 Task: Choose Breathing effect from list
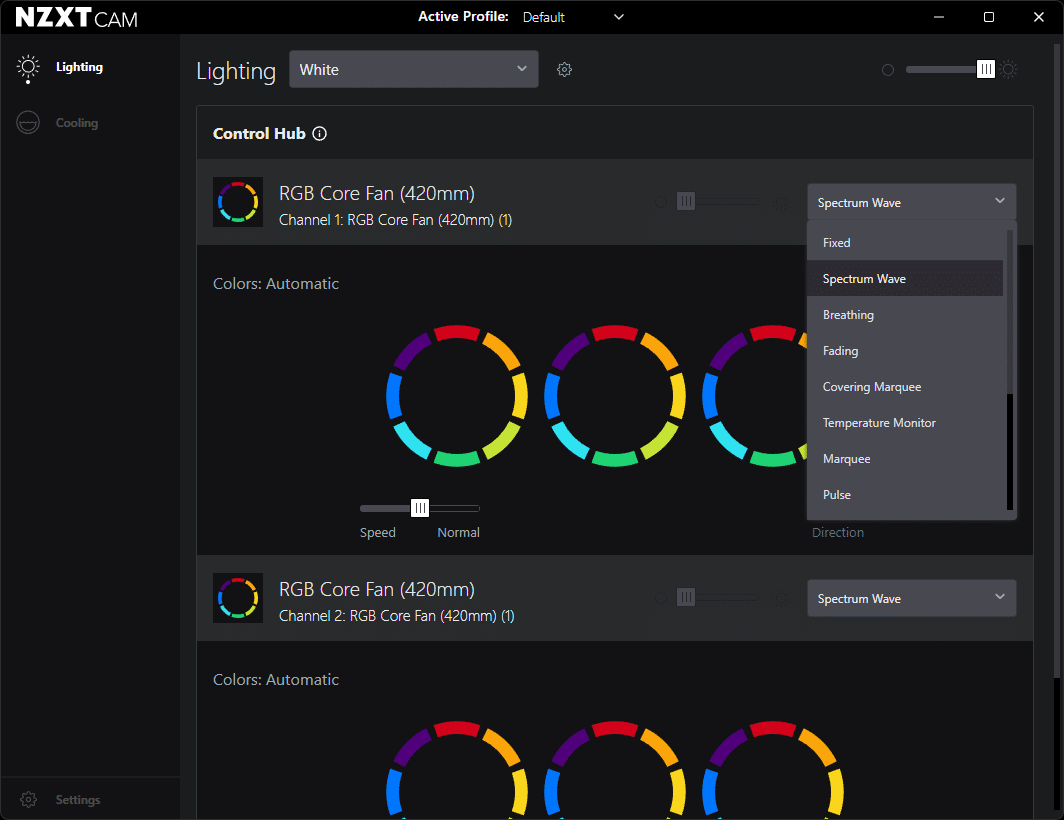point(848,315)
